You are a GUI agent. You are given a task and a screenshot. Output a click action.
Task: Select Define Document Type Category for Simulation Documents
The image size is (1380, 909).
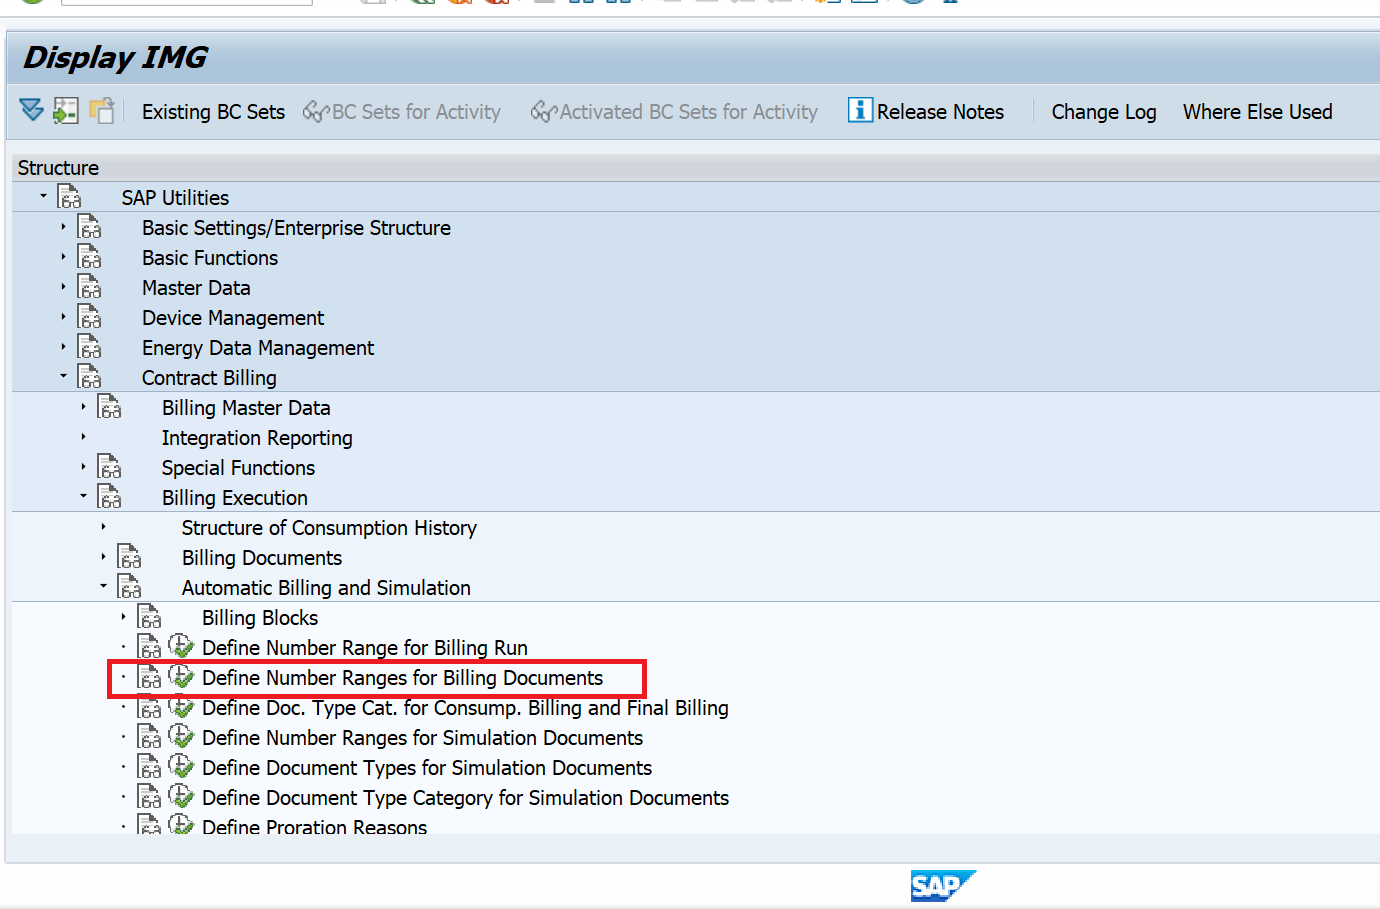pos(465,798)
